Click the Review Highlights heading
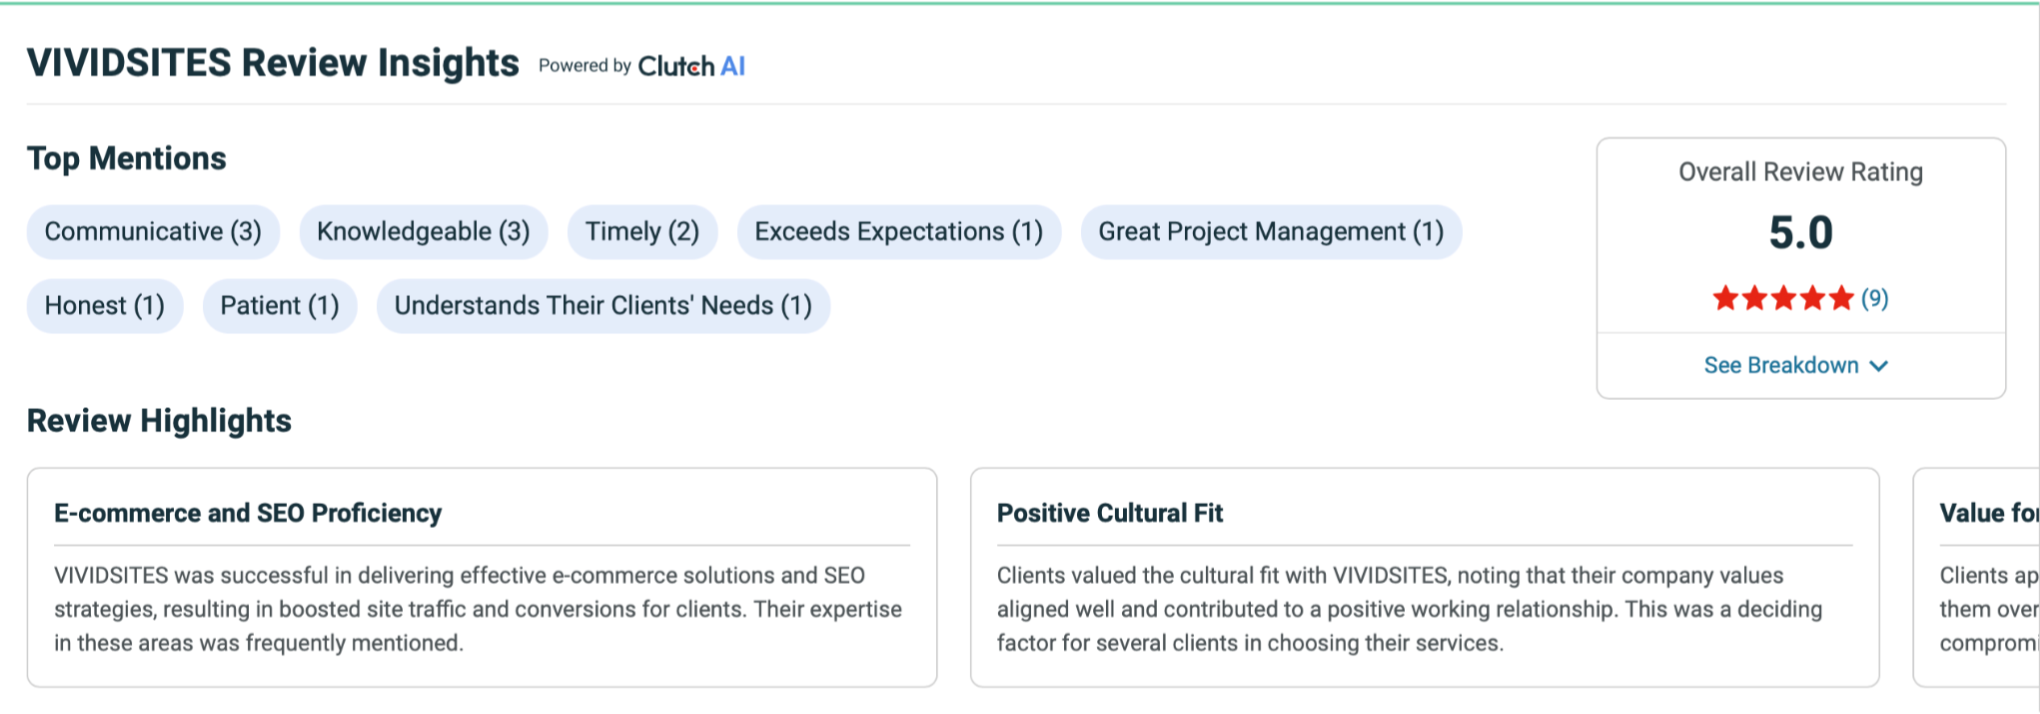Image resolution: width=2040 pixels, height=714 pixels. pyautogui.click(x=159, y=421)
